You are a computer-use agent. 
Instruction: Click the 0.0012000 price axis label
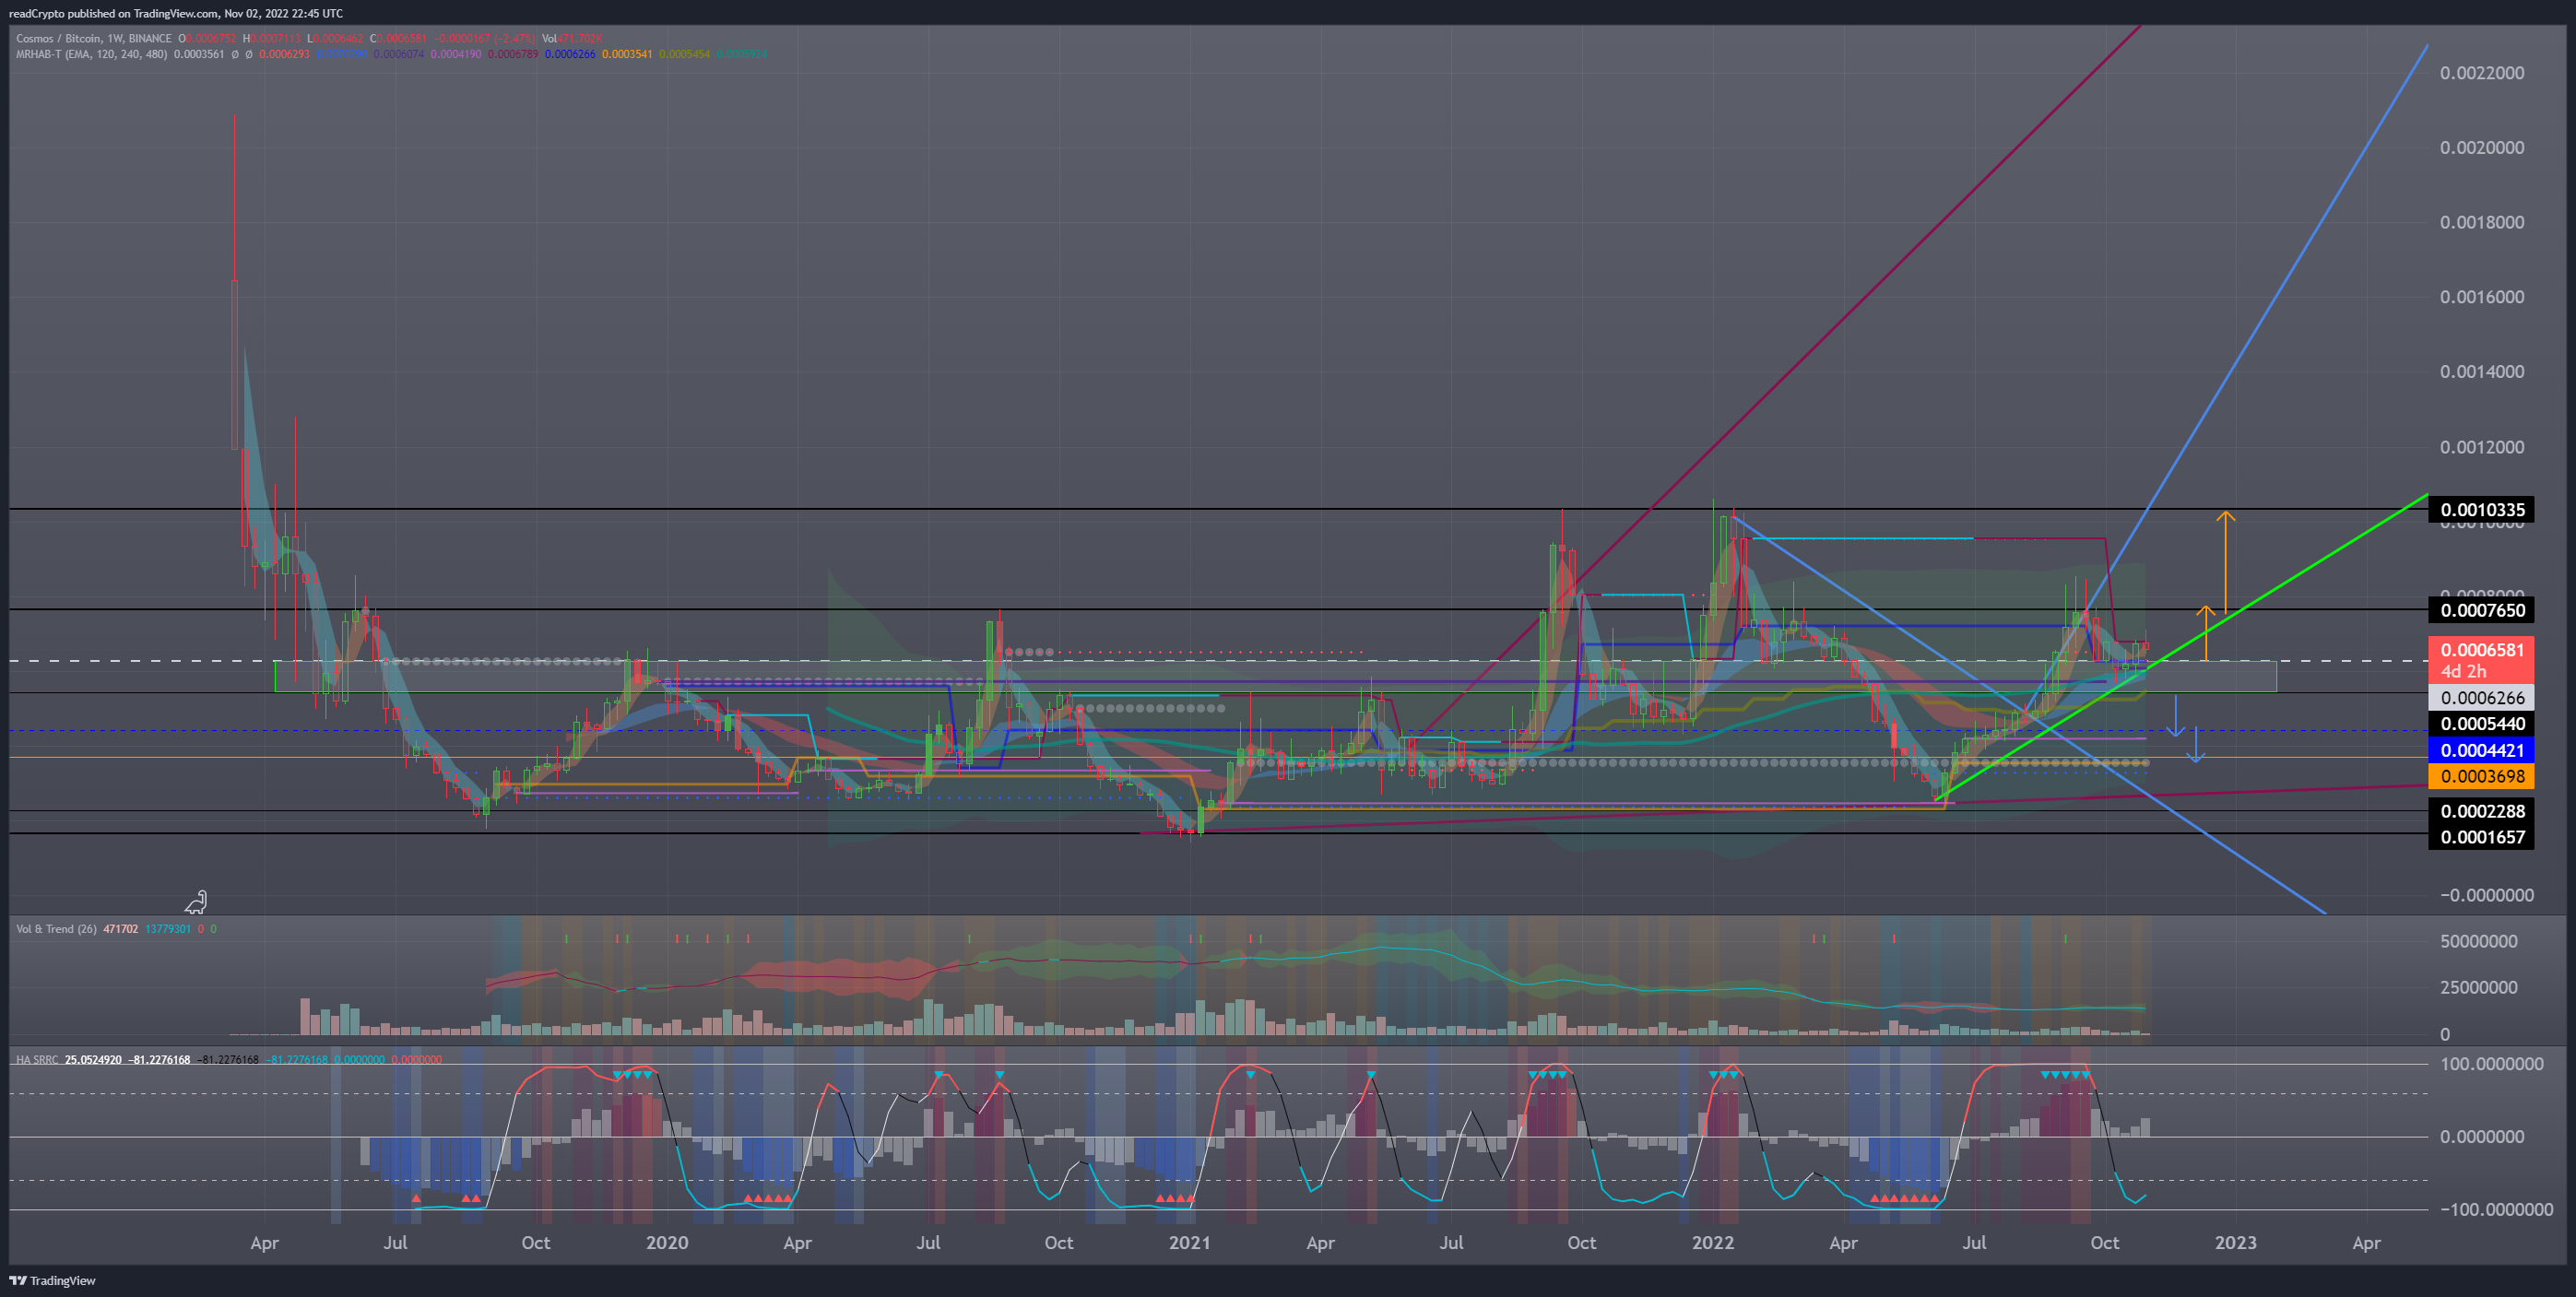(2481, 447)
